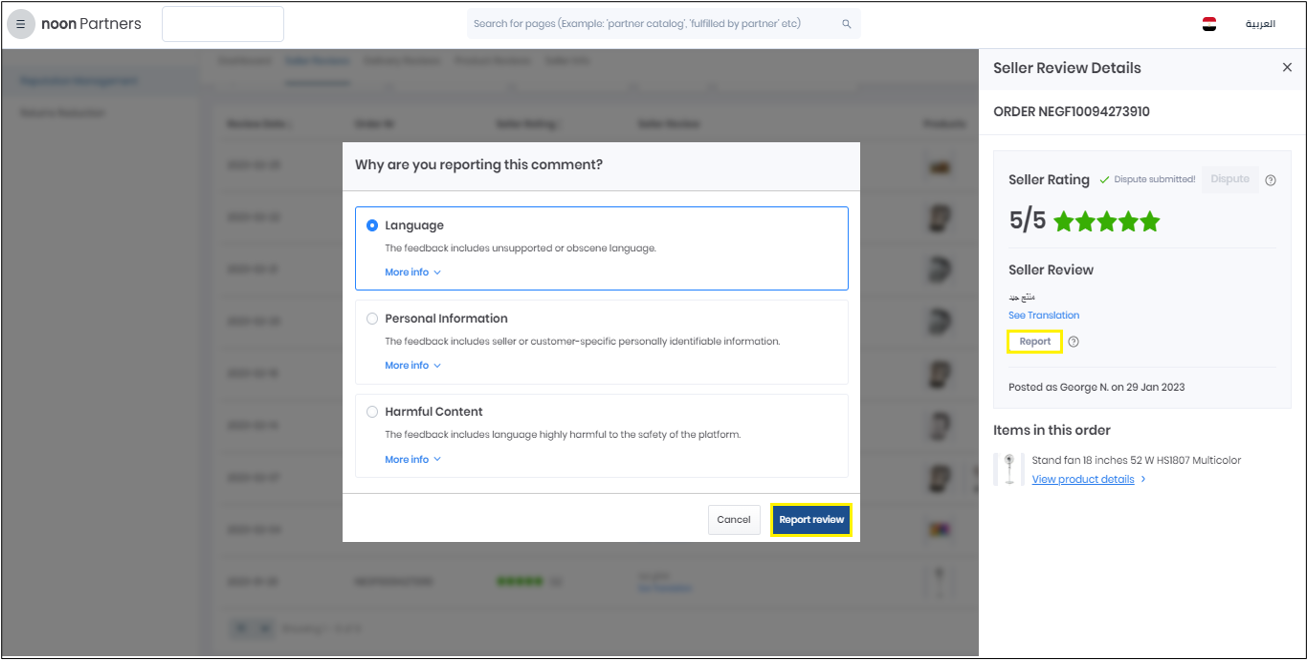Click the search magnifier icon
This screenshot has height=661, width=1309.
(x=846, y=24)
